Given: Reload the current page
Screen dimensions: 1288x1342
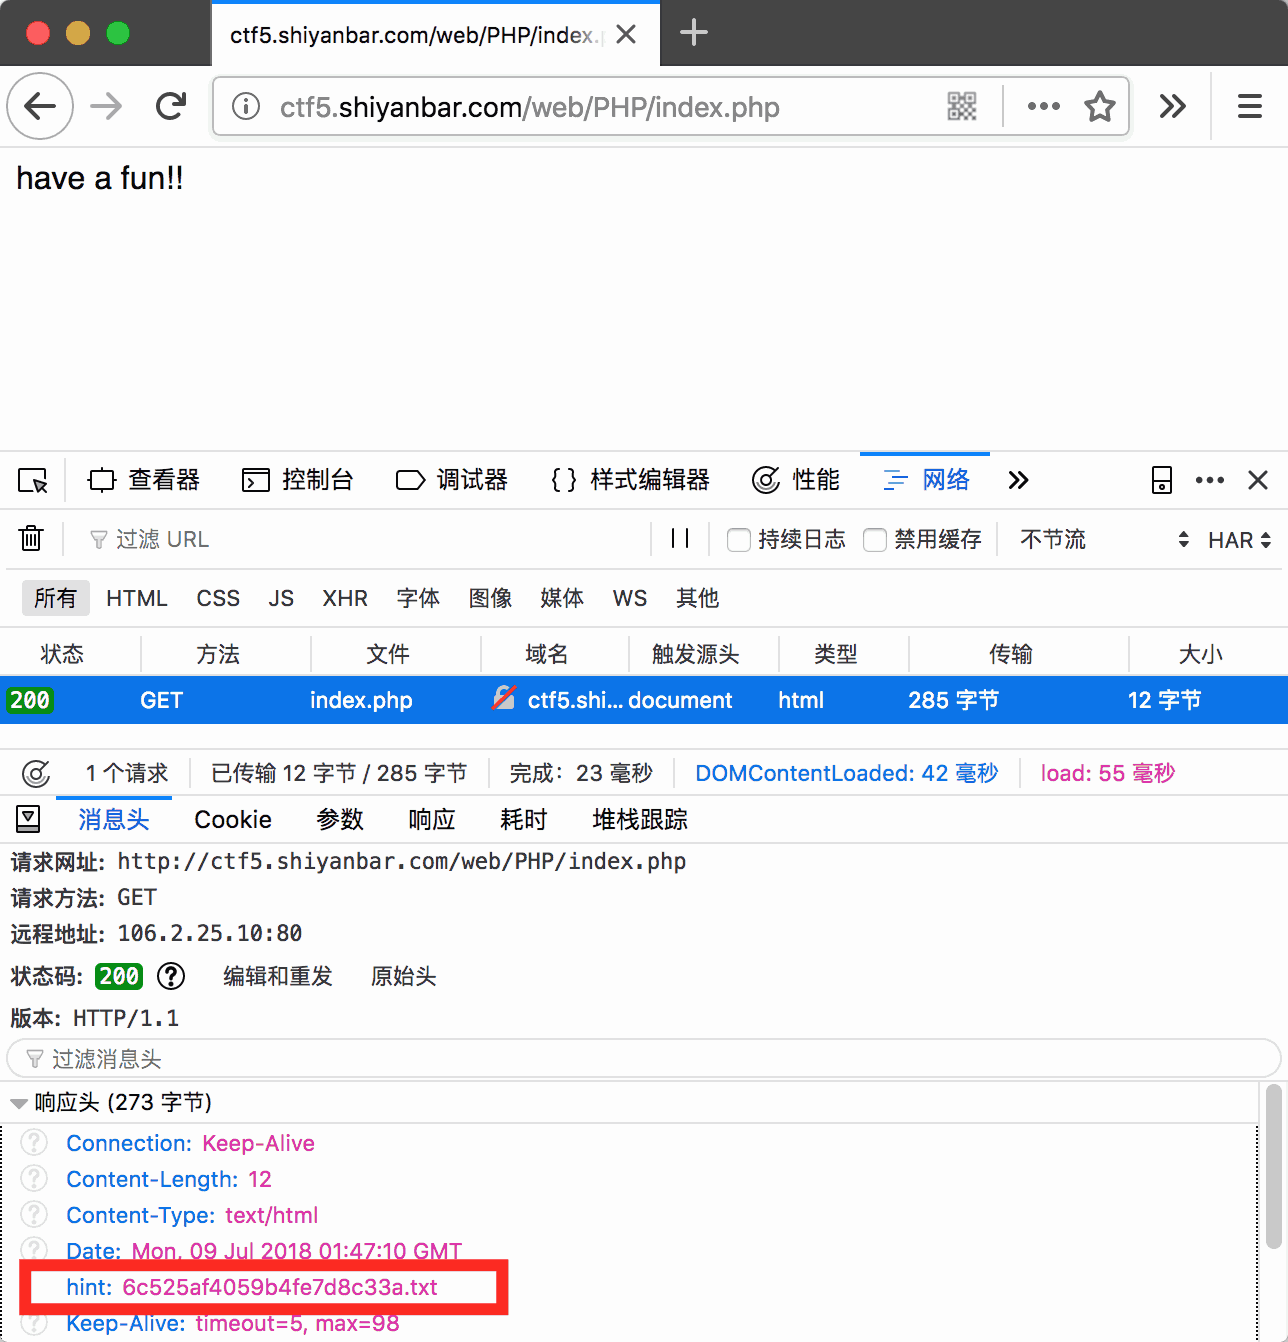Looking at the screenshot, I should point(171,106).
